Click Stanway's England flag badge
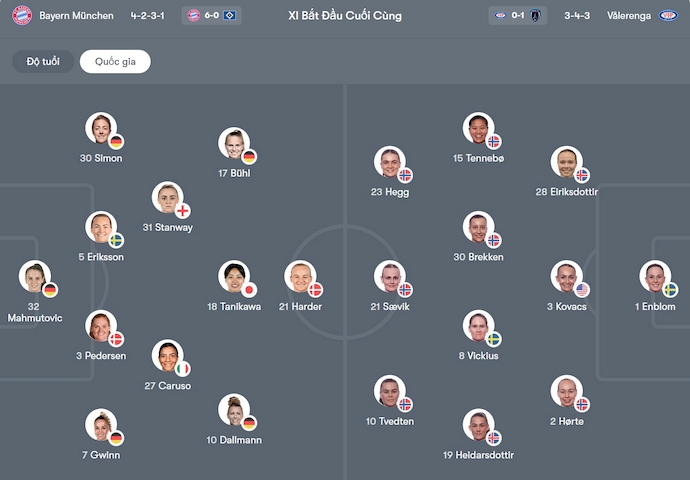The height and width of the screenshot is (480, 690). [182, 211]
